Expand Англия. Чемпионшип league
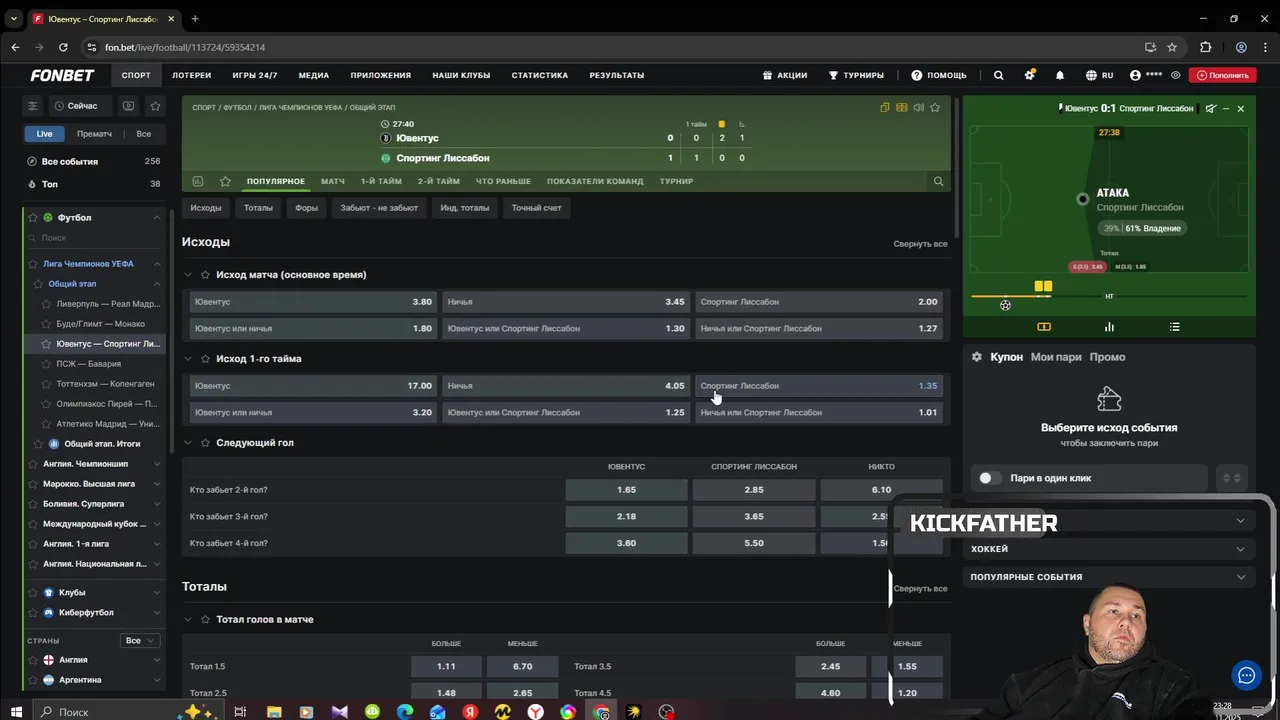Viewport: 1280px width, 720px height. click(x=157, y=464)
